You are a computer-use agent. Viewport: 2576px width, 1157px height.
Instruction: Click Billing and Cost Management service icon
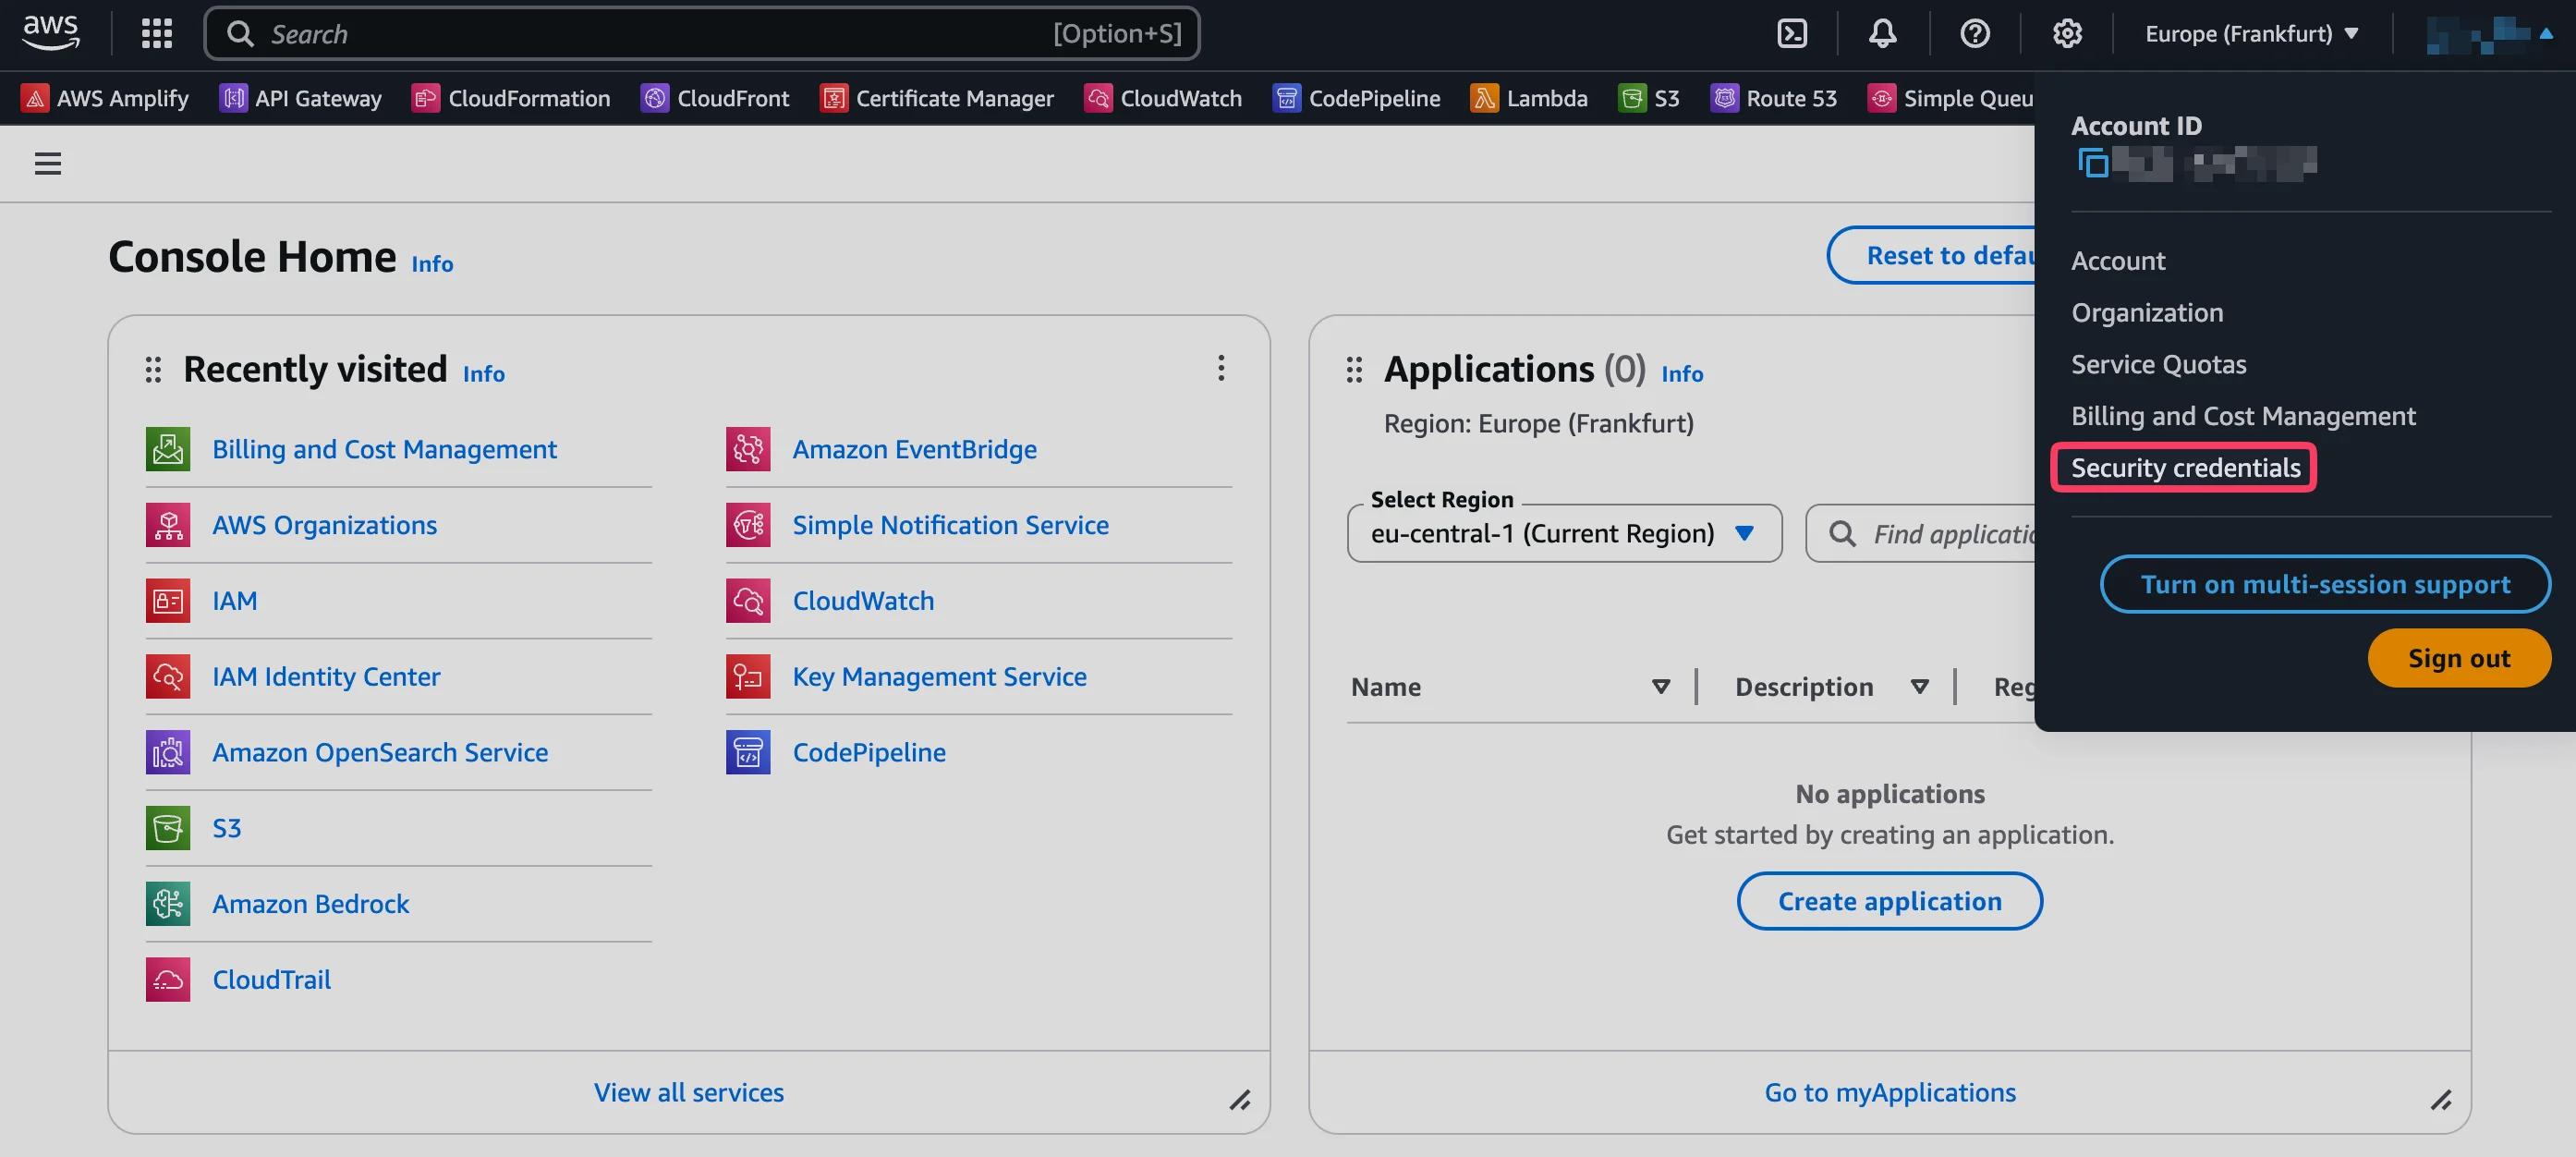click(168, 449)
